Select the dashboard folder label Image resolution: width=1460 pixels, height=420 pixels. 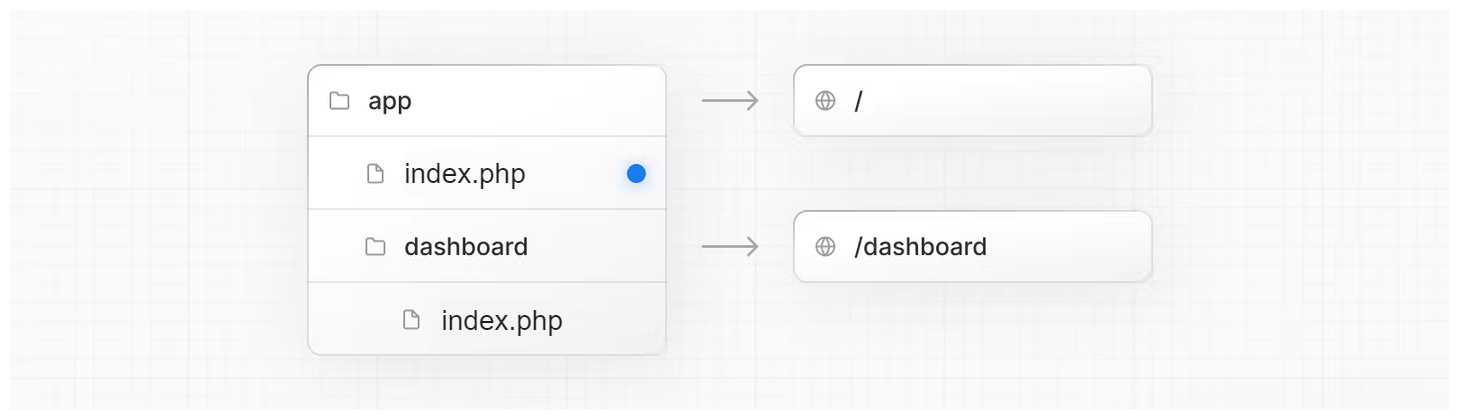(x=466, y=247)
